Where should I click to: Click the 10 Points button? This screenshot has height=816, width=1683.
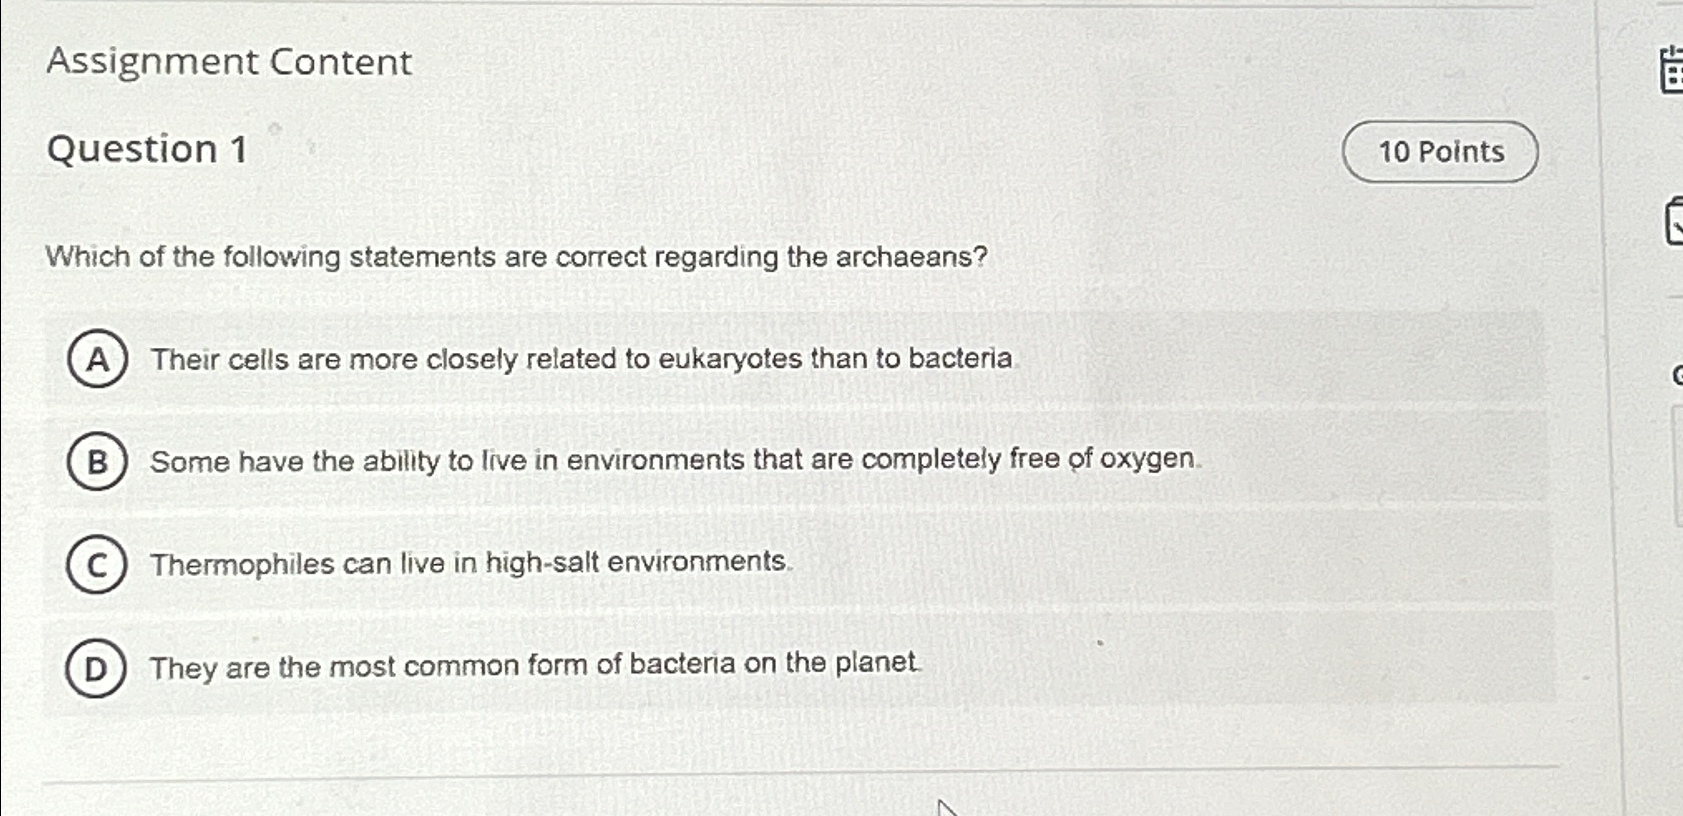(x=1440, y=152)
